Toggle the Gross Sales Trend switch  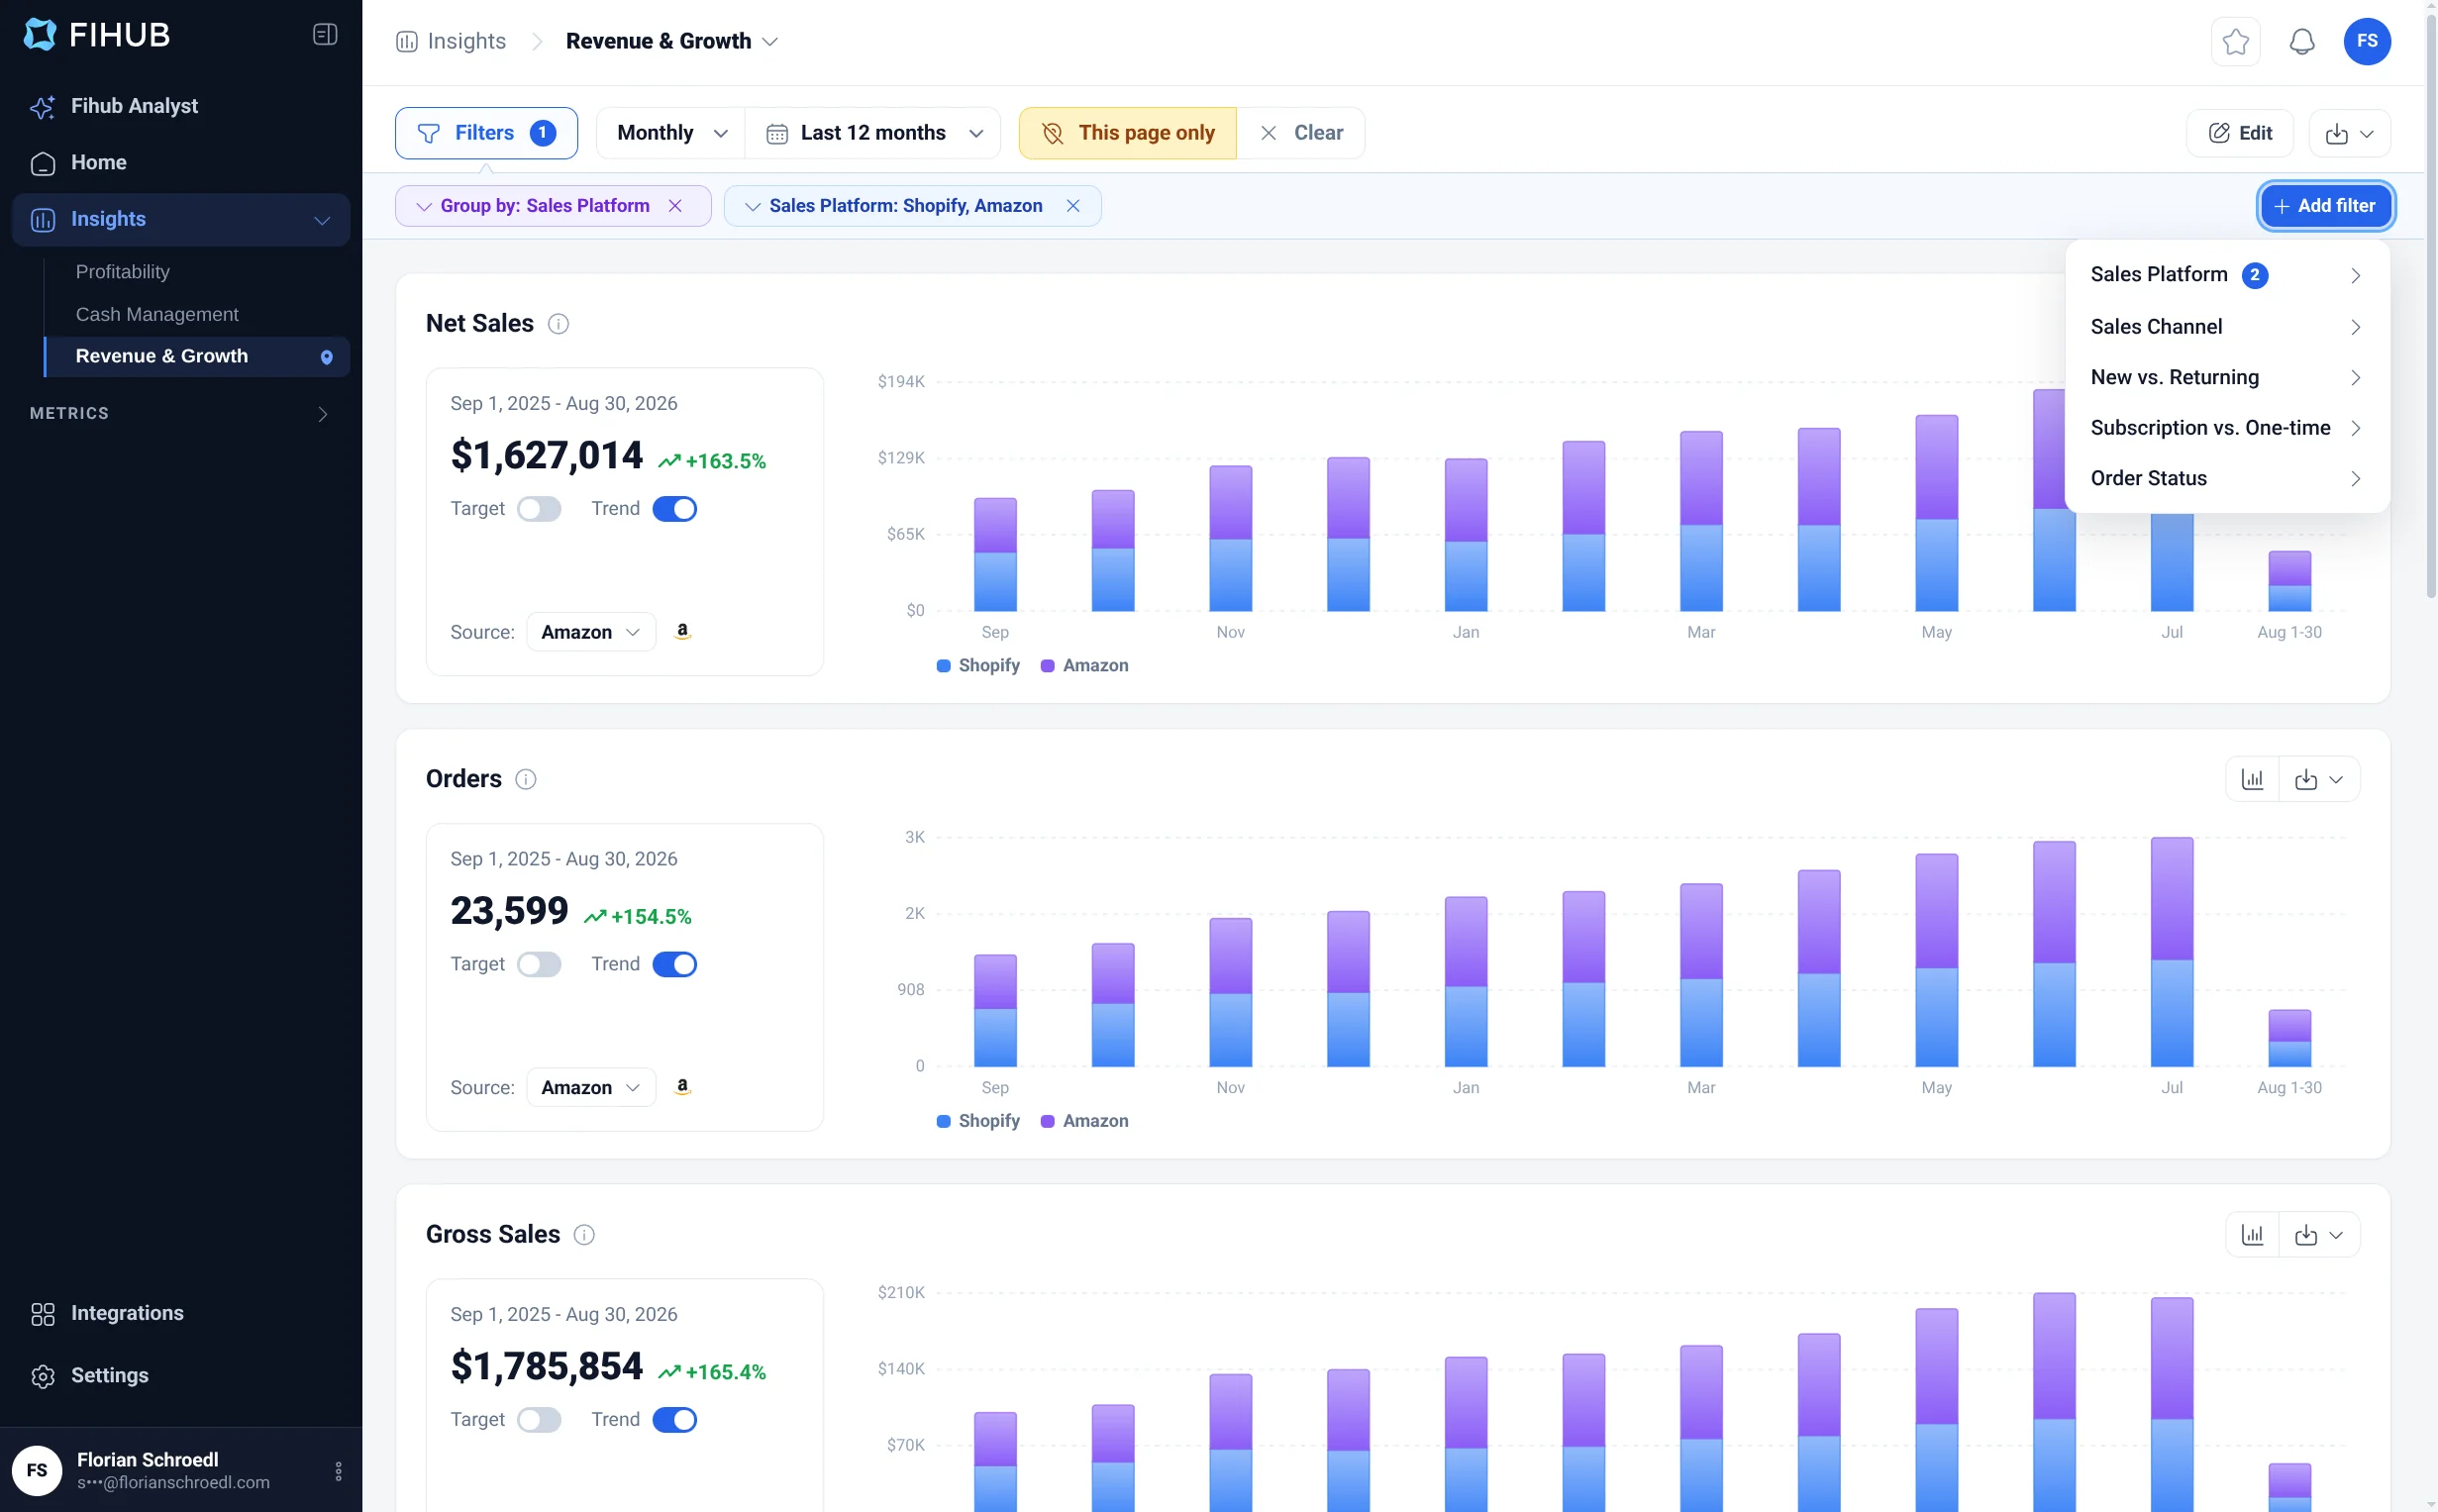click(674, 1420)
